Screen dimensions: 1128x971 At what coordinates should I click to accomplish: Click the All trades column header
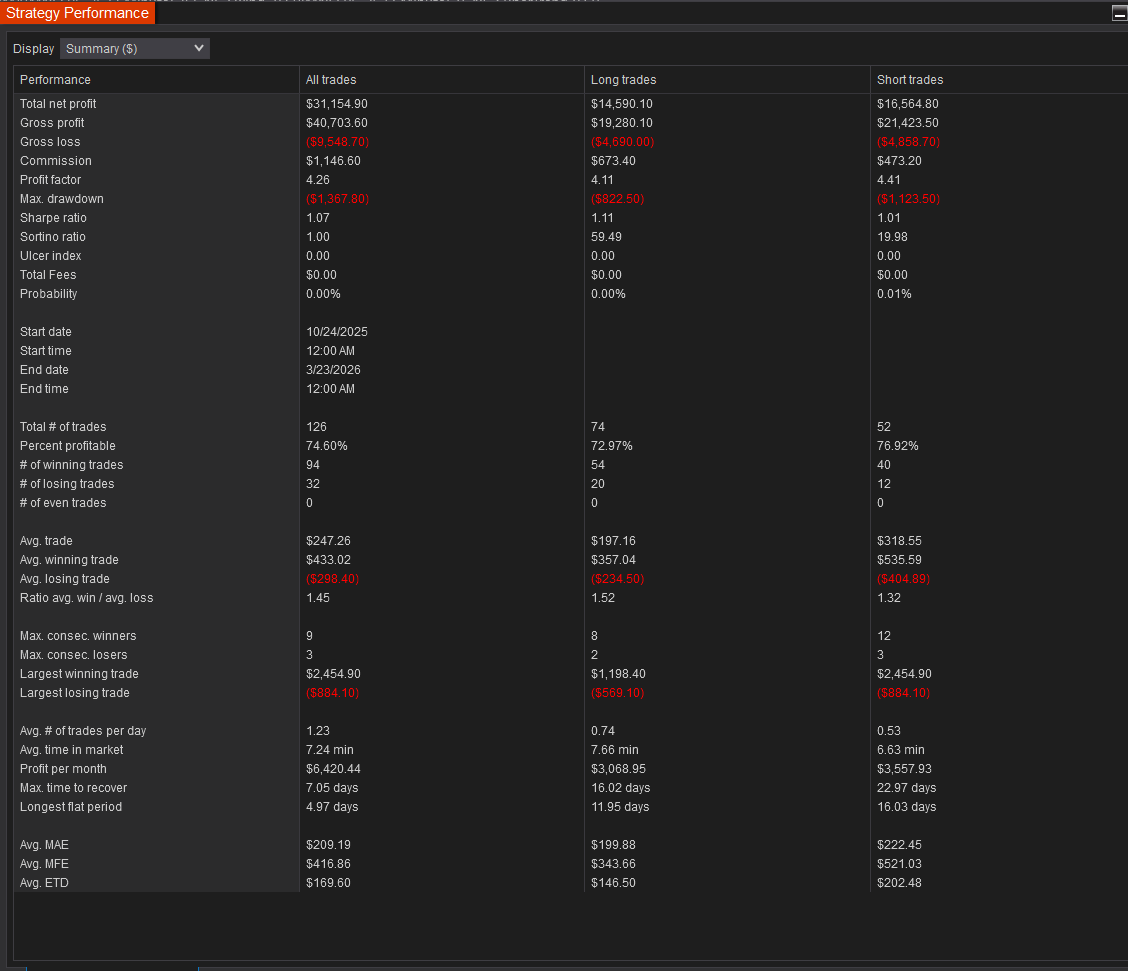(331, 80)
